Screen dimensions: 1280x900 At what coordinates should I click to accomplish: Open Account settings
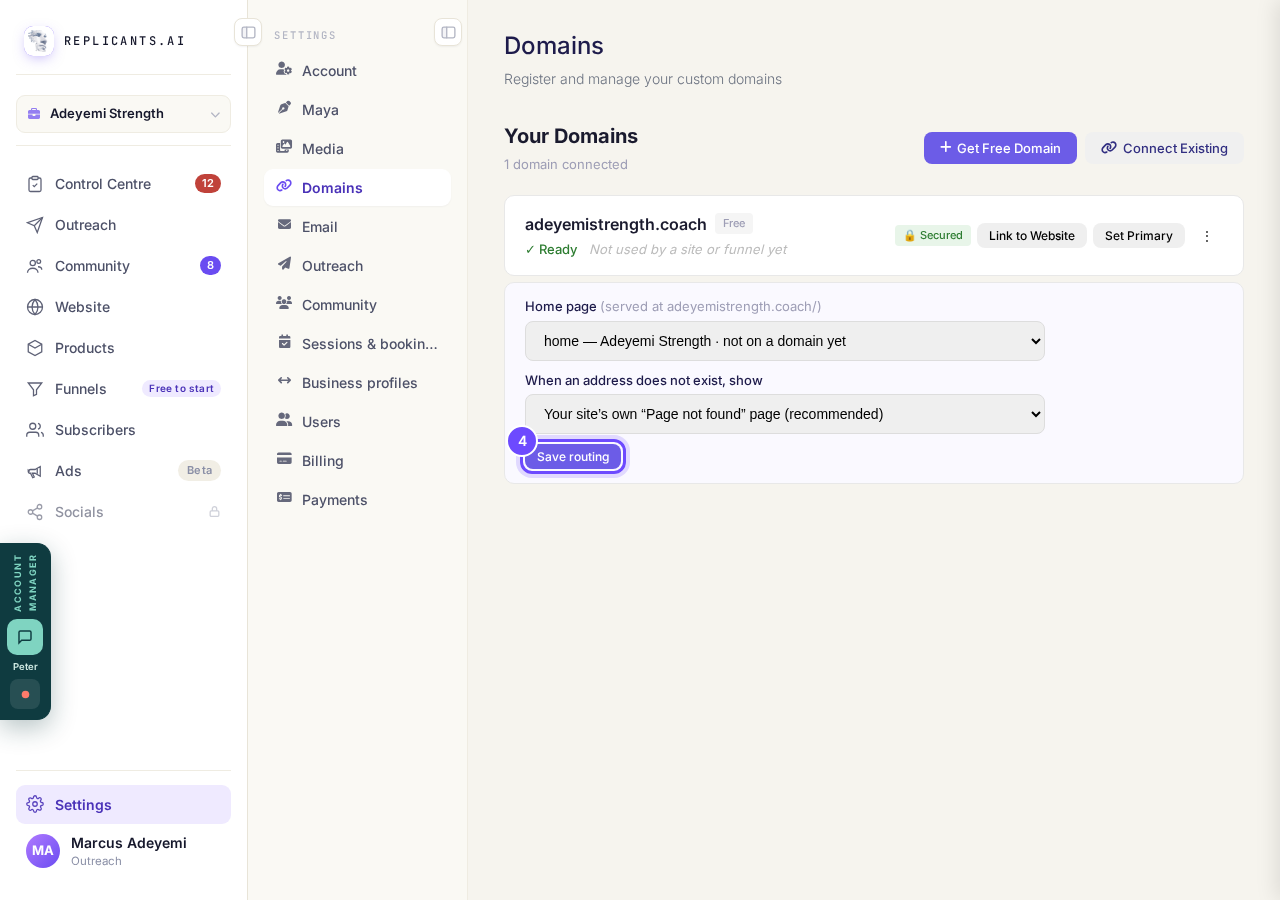pyautogui.click(x=357, y=70)
